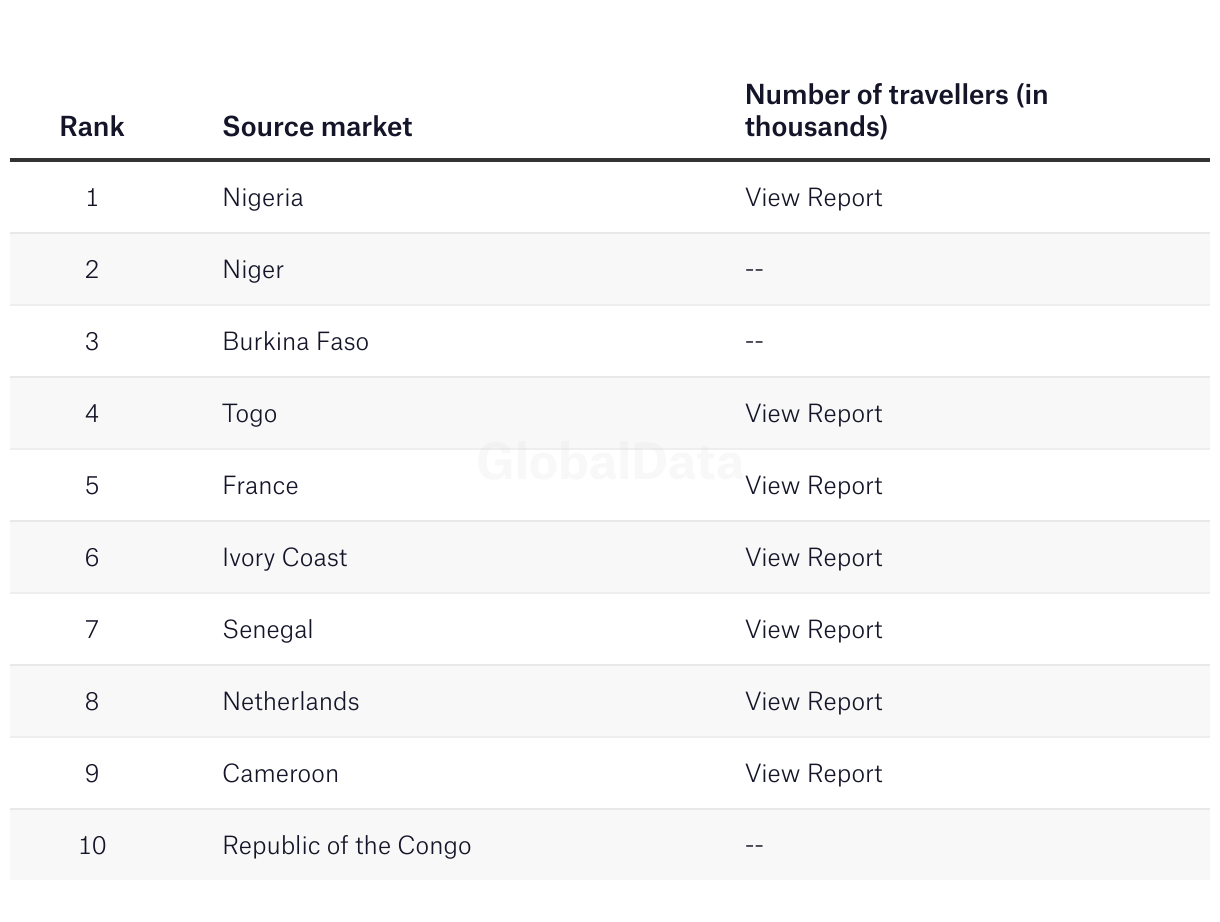This screenshot has width=1220, height=922.
Task: Click the Rank column header
Action: [x=92, y=127]
